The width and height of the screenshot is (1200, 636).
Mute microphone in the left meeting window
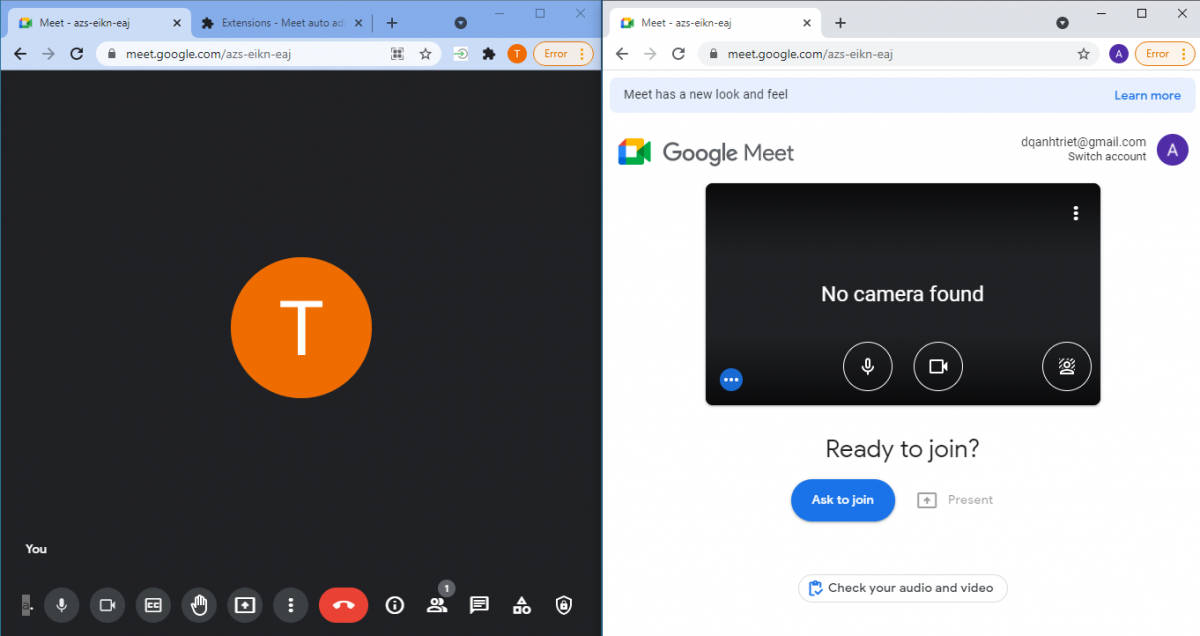(62, 605)
